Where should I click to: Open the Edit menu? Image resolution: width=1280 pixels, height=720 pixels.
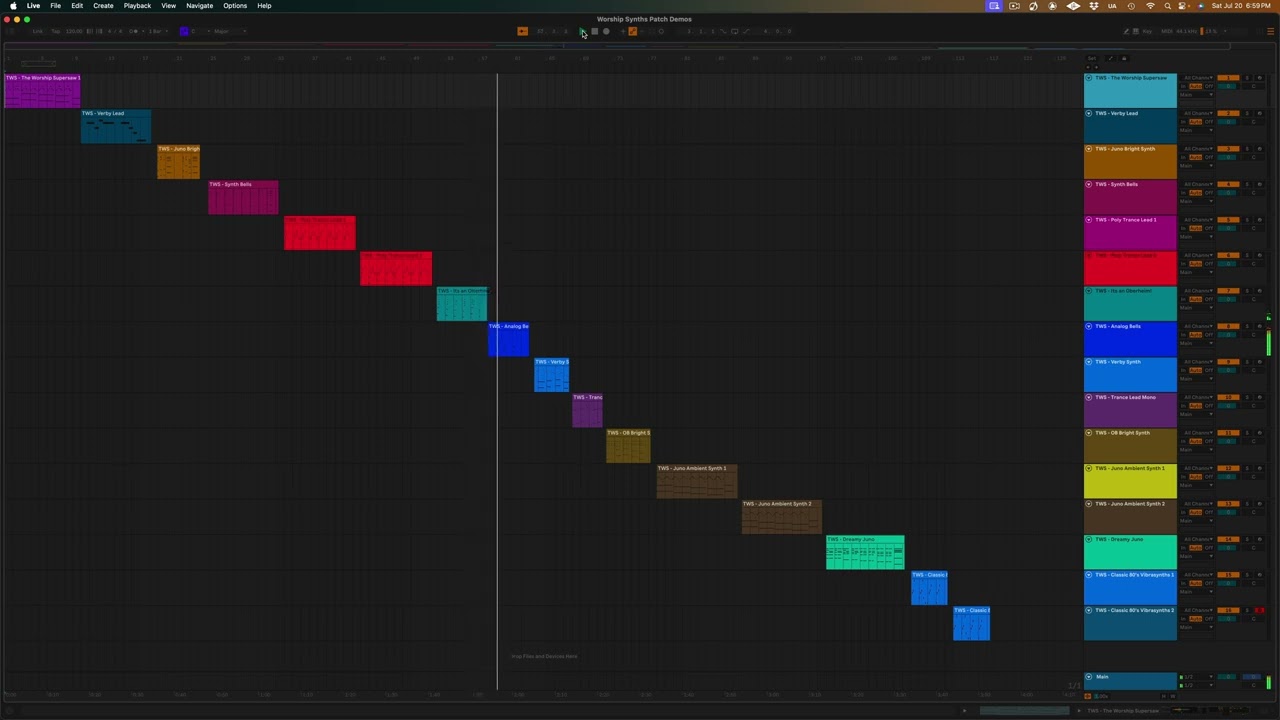[77, 6]
